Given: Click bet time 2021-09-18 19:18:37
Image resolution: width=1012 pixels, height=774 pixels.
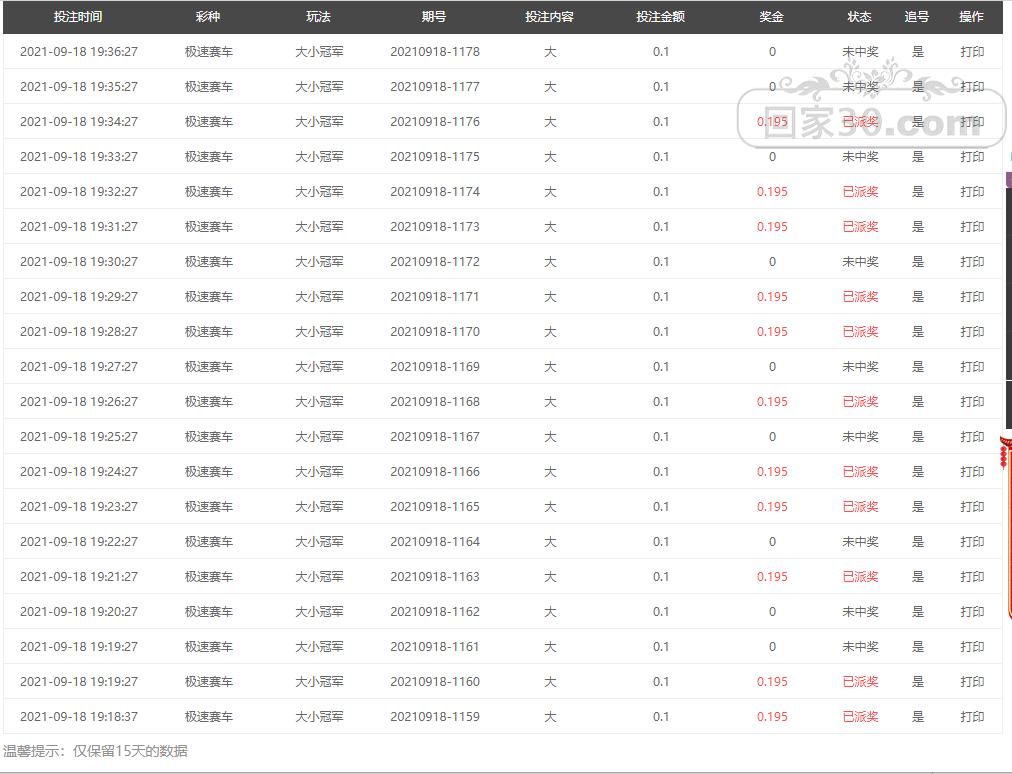Looking at the screenshot, I should [x=79, y=717].
